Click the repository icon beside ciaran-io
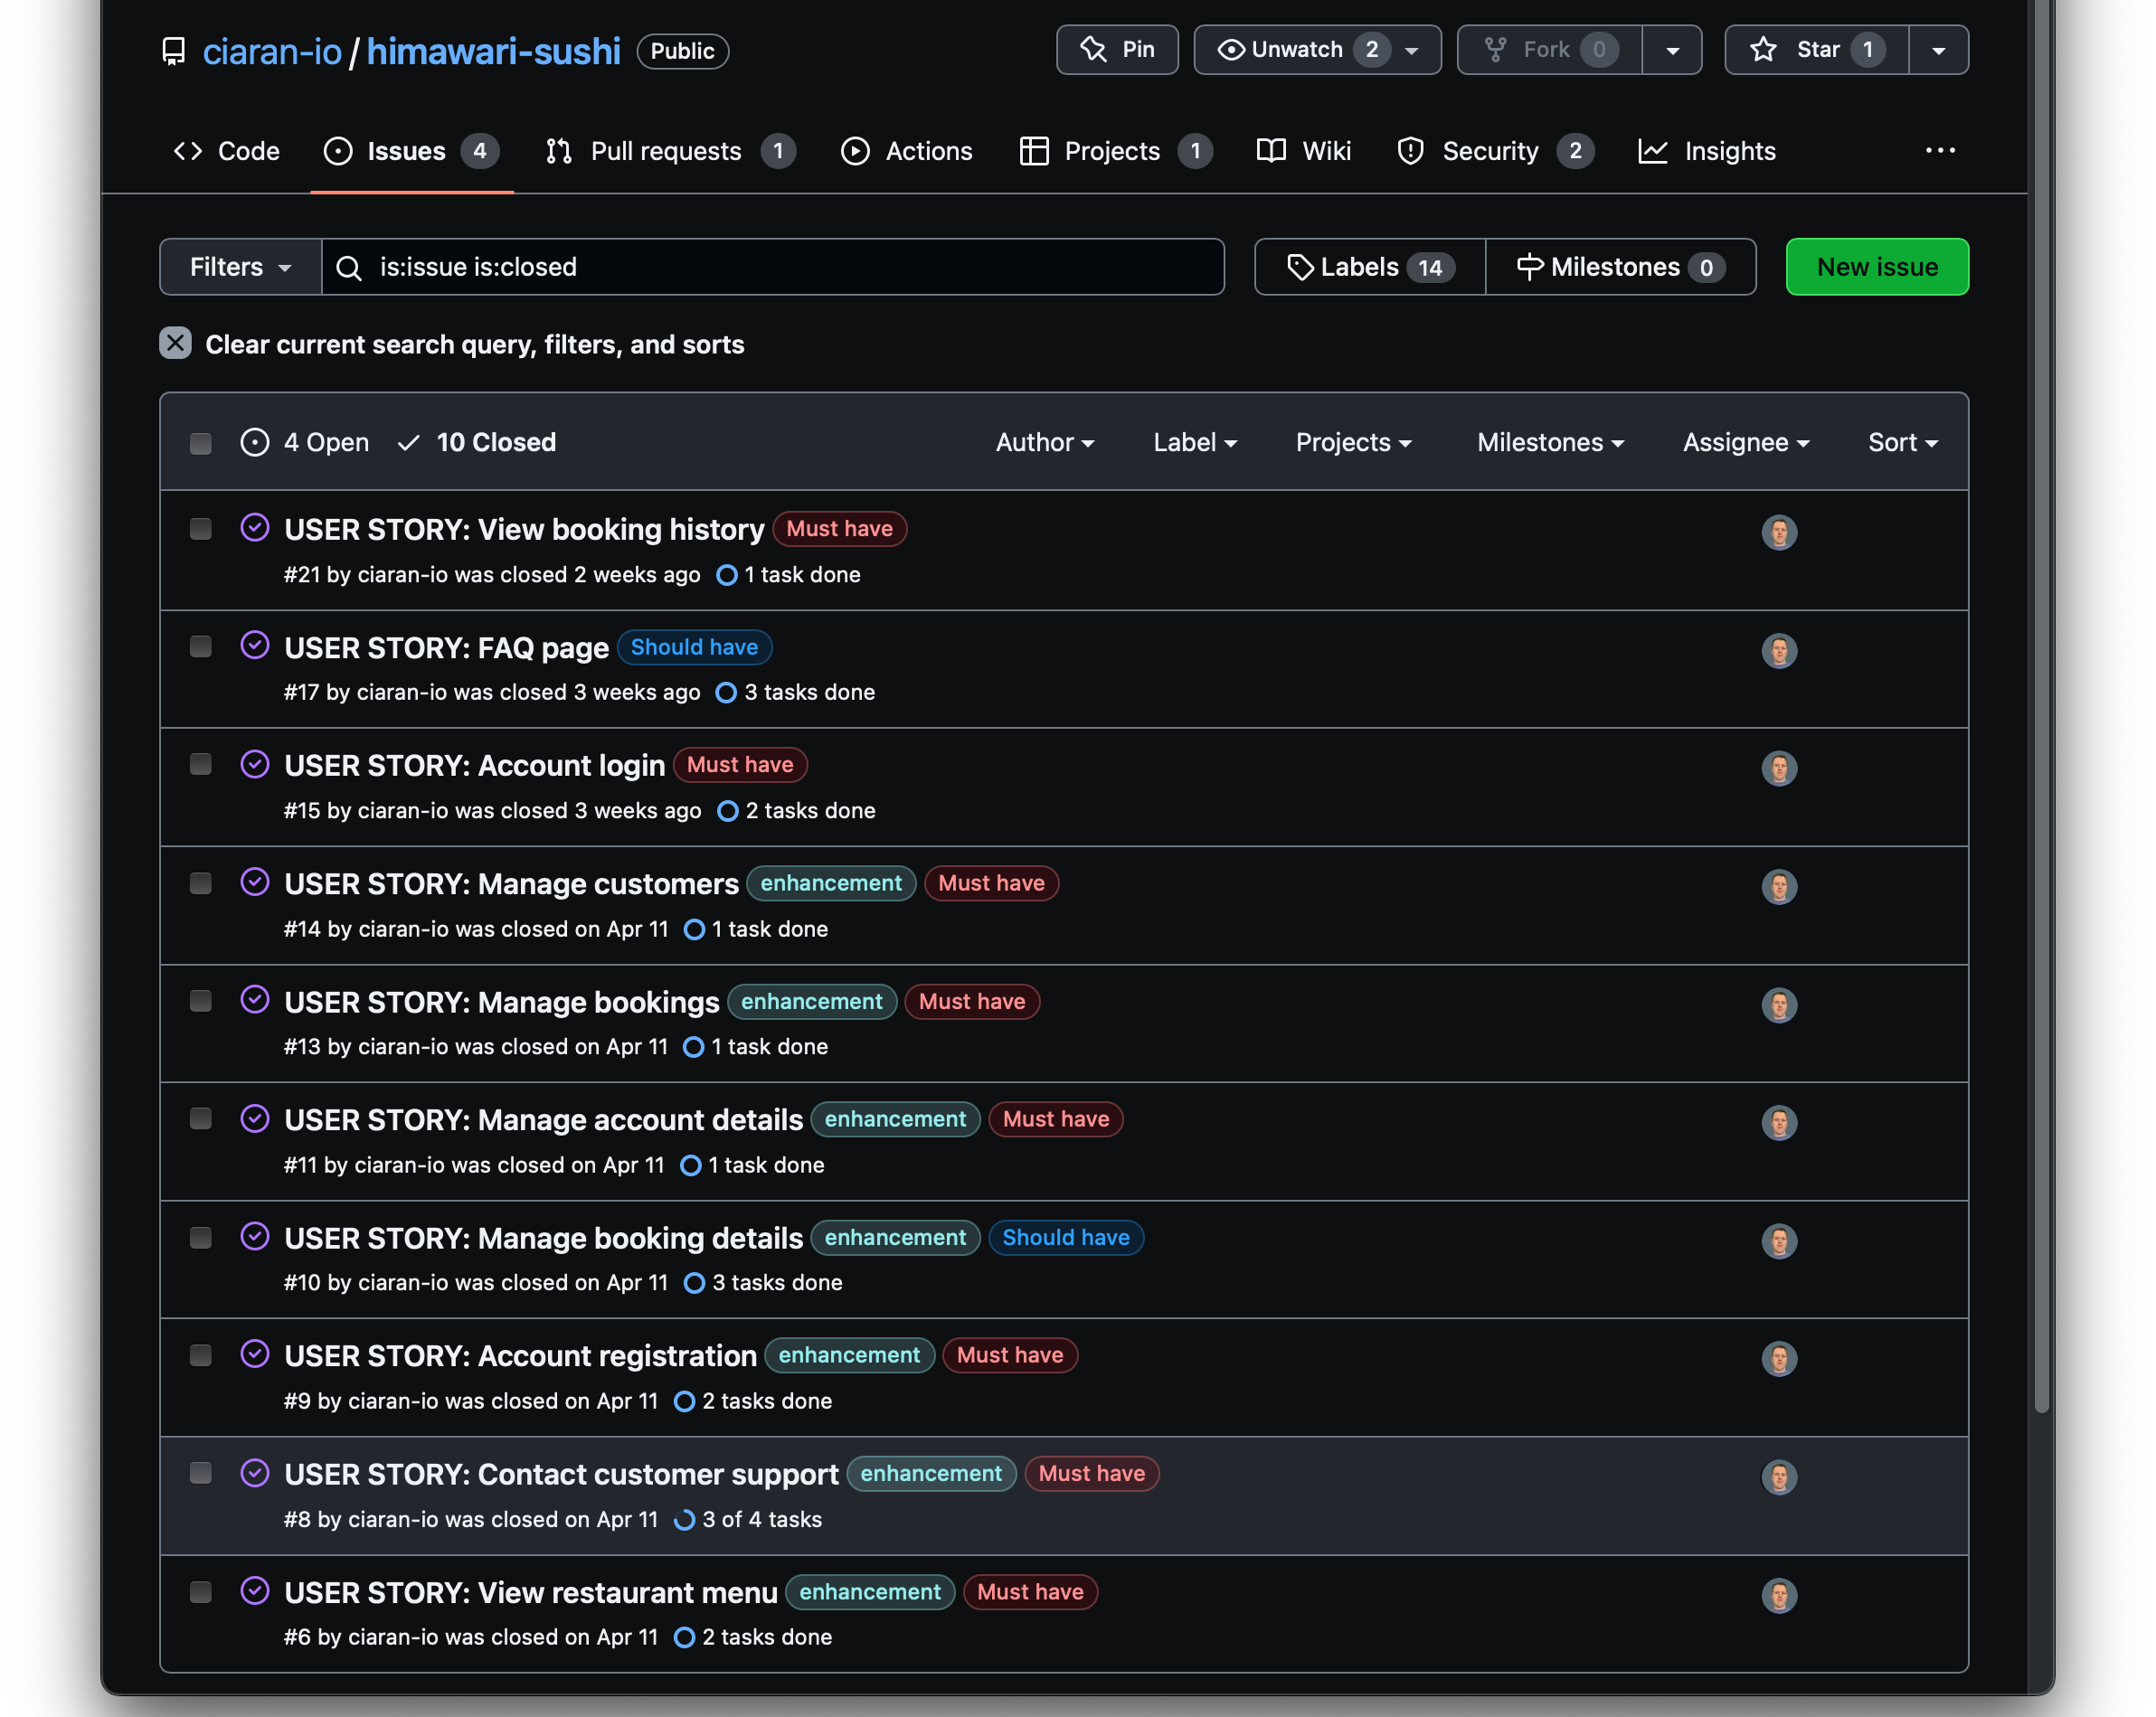 tap(174, 51)
